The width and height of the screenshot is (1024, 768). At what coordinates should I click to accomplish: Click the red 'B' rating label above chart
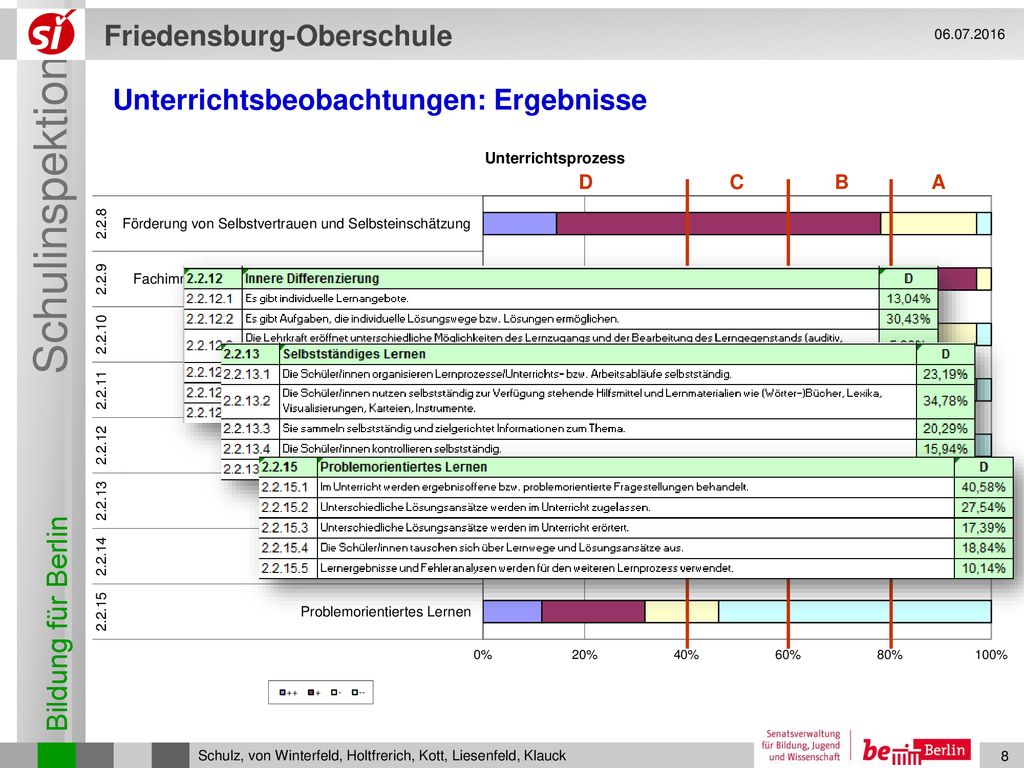(x=842, y=182)
